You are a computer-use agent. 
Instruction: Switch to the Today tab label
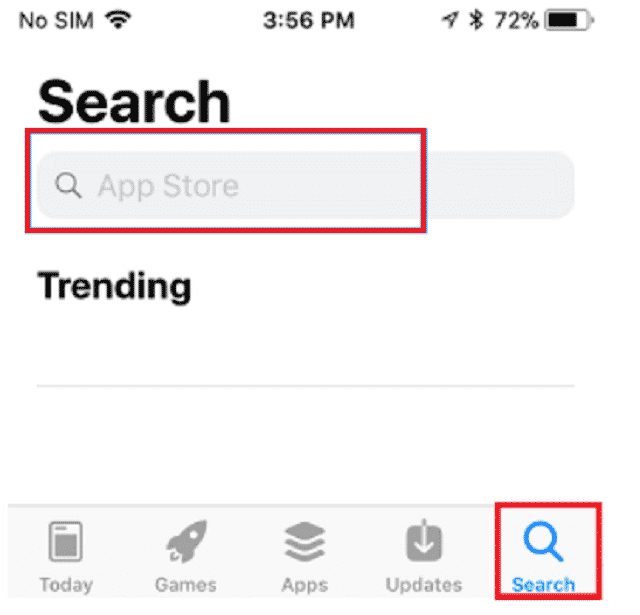coord(66,585)
